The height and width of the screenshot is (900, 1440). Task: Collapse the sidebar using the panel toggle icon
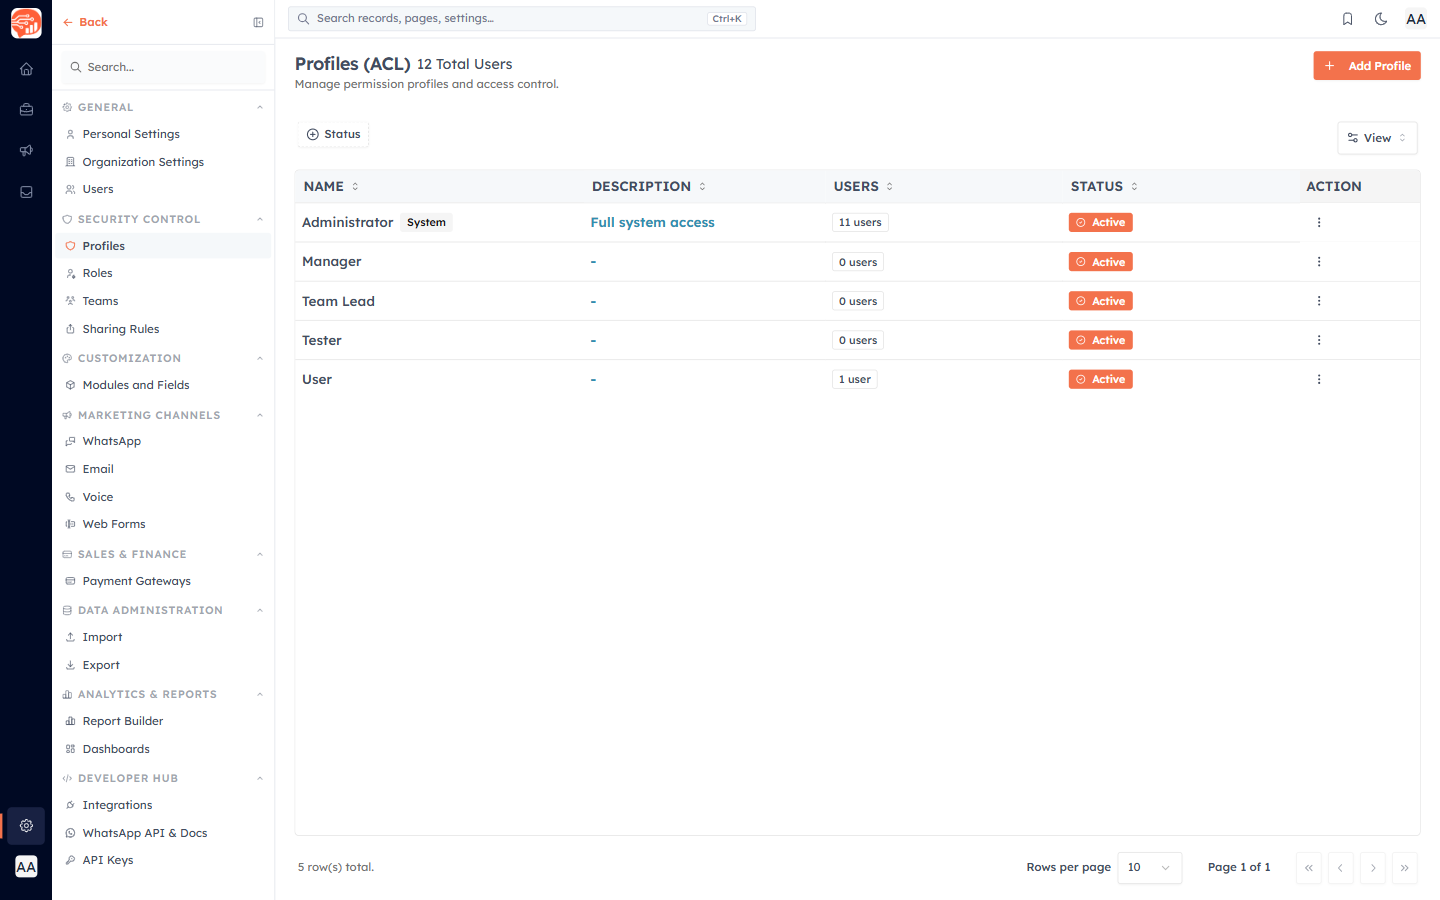point(258,22)
